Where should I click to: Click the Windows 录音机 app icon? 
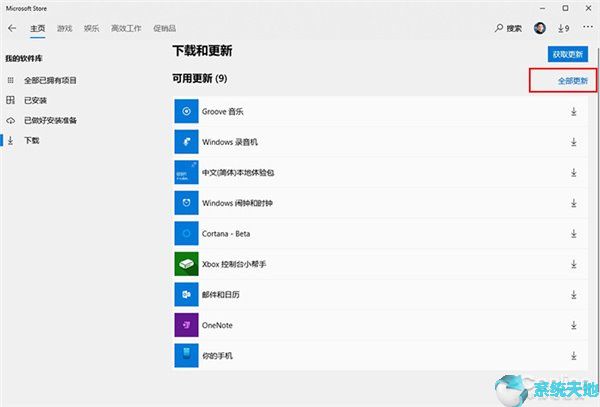click(x=186, y=142)
